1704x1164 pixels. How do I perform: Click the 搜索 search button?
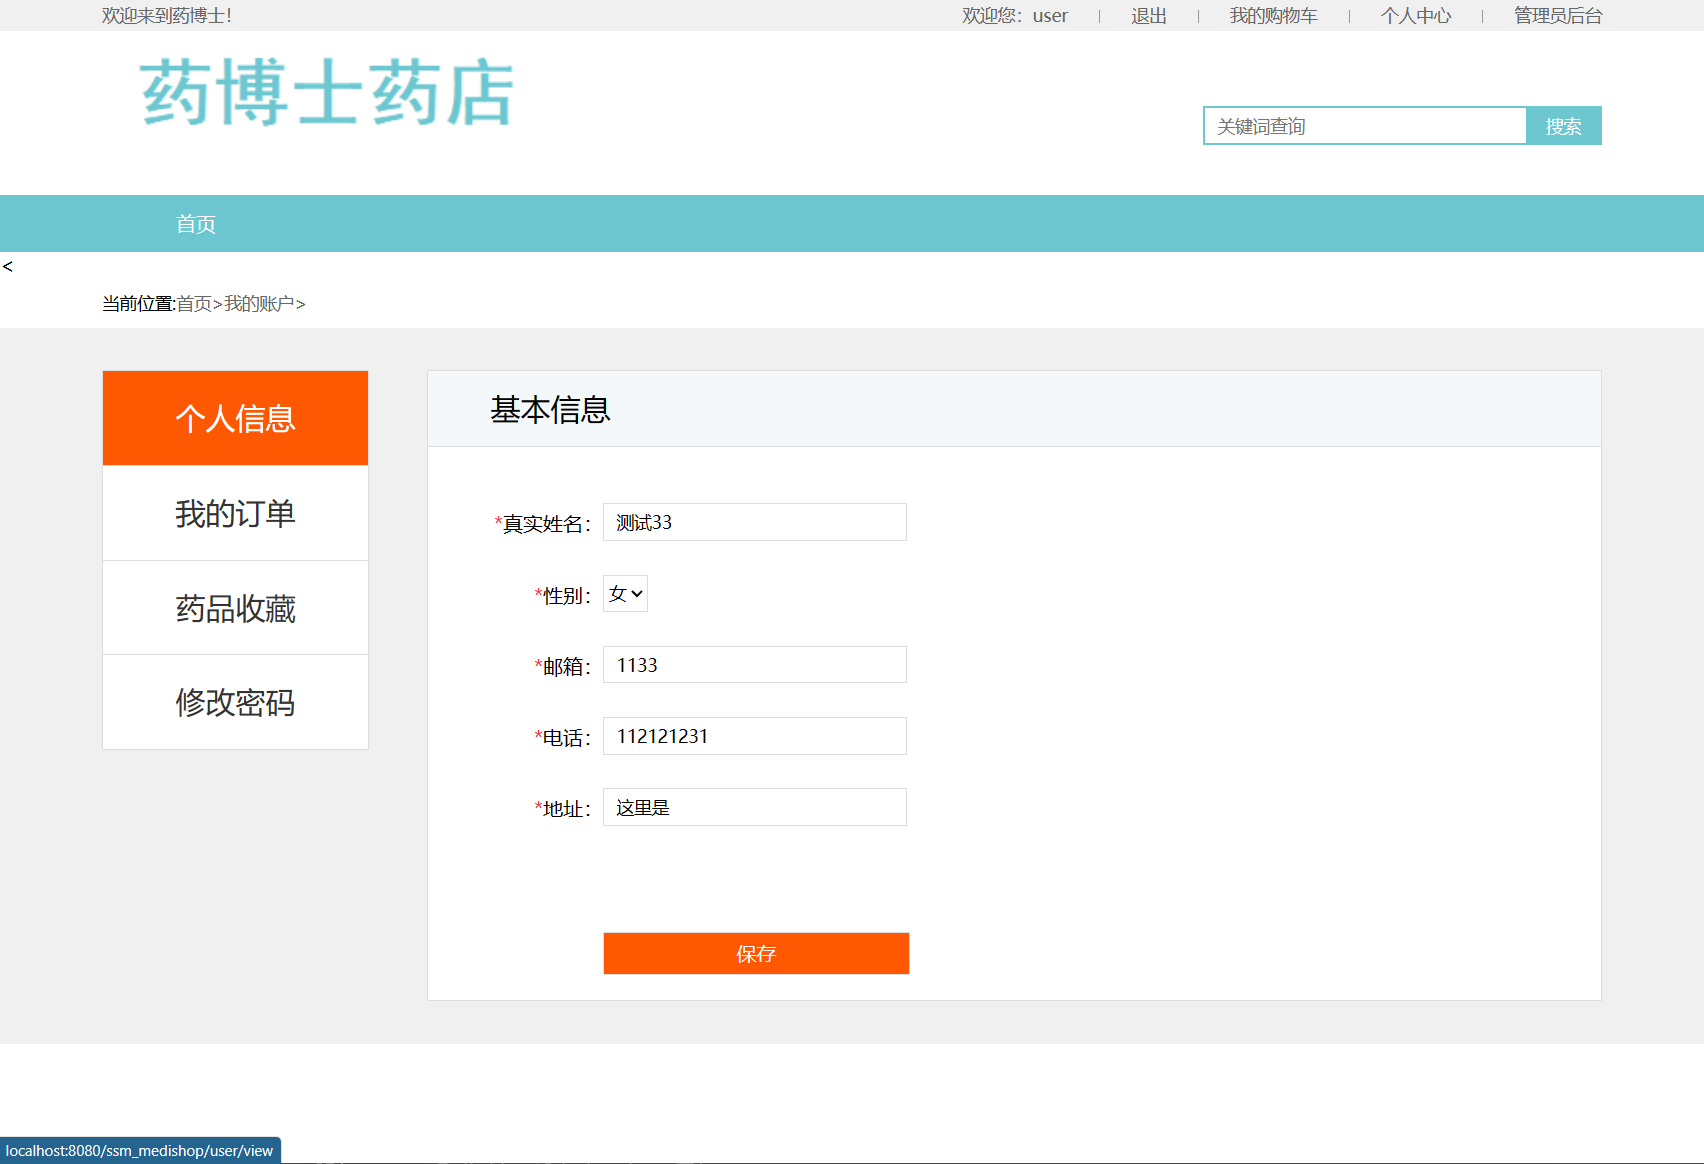pyautogui.click(x=1563, y=125)
